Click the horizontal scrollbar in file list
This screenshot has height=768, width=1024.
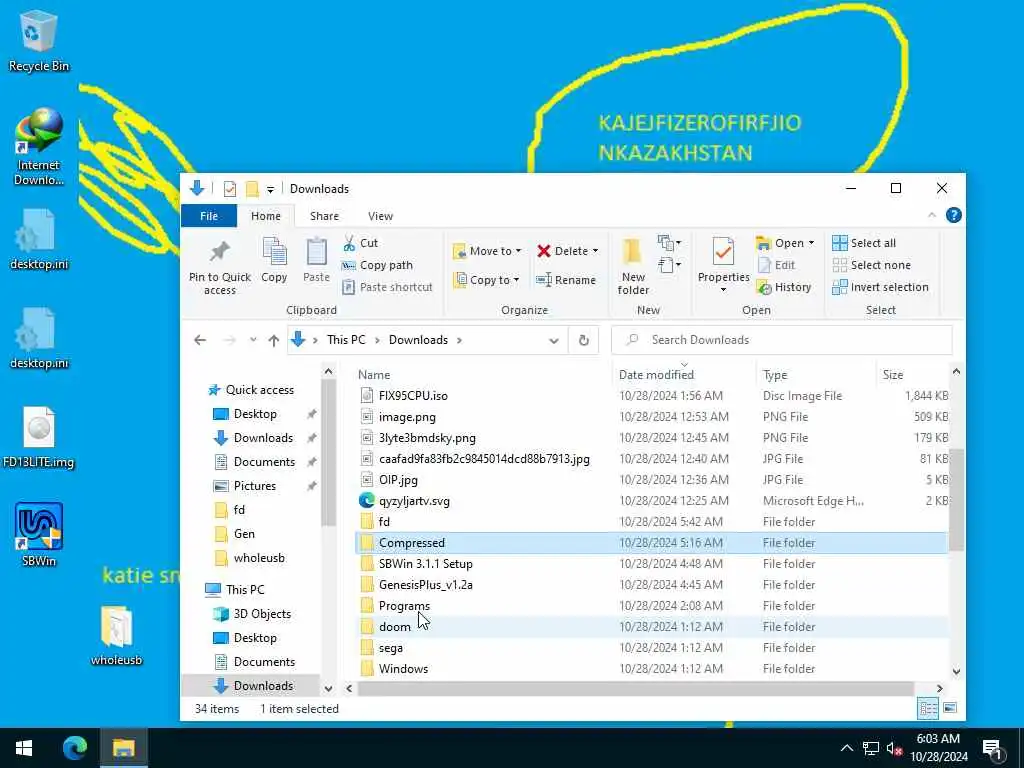pyautogui.click(x=635, y=688)
